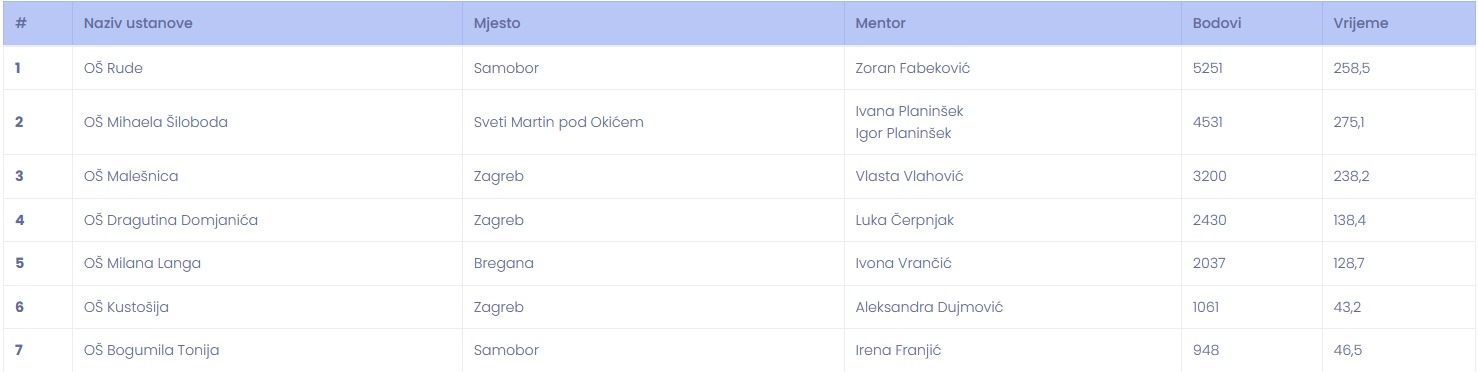Click the 5251 points value
The width and height of the screenshot is (1478, 372).
[1208, 68]
